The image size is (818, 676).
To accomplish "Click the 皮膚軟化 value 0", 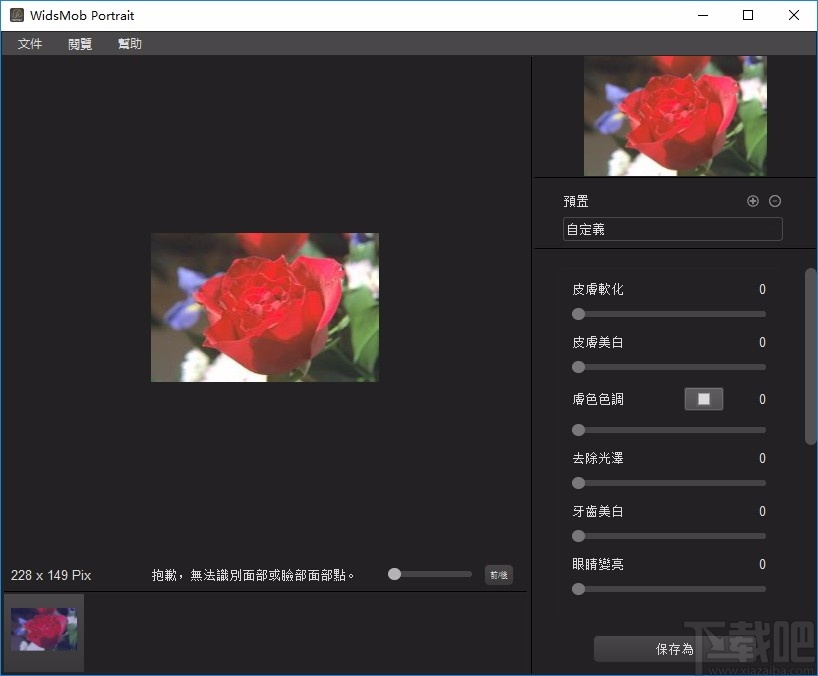I will 762,289.
